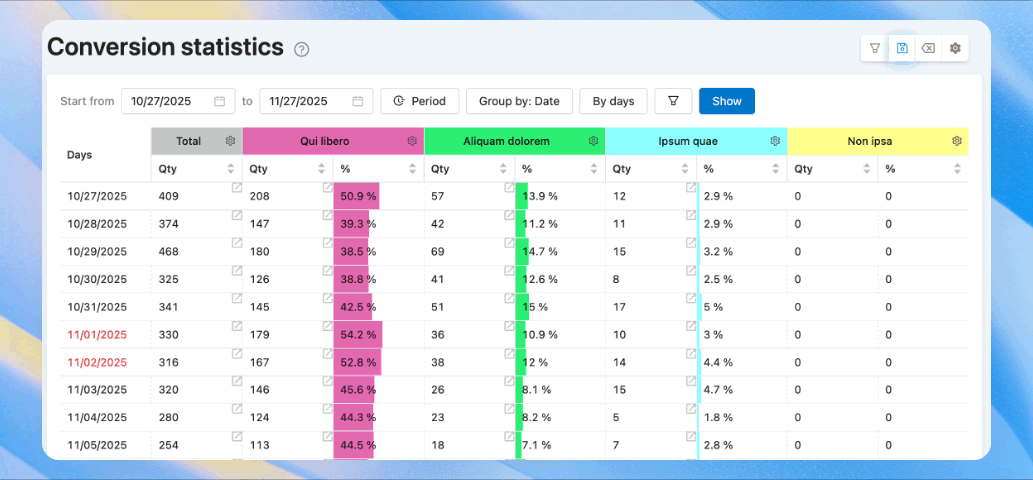Click the clear/backspace icon in top-right toolbar
The height and width of the screenshot is (480, 1033).
pos(928,48)
